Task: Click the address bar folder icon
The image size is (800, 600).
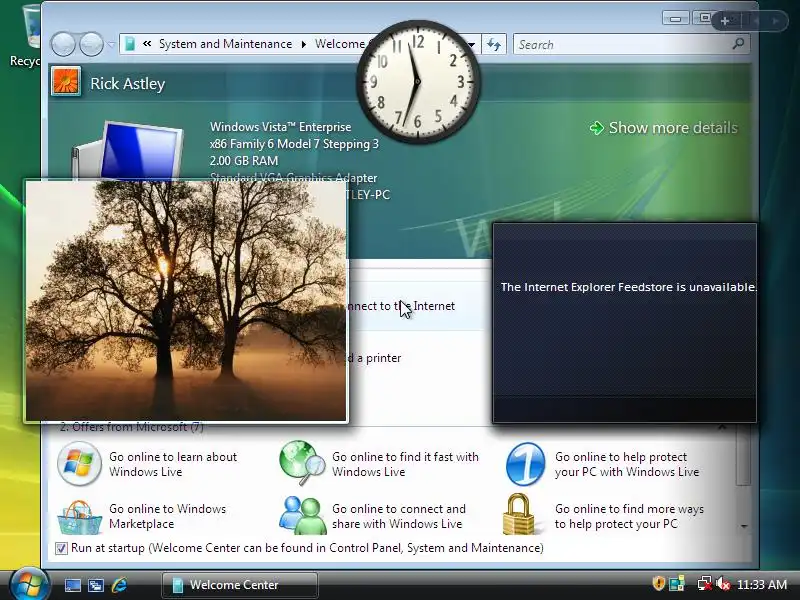Action: click(x=130, y=44)
